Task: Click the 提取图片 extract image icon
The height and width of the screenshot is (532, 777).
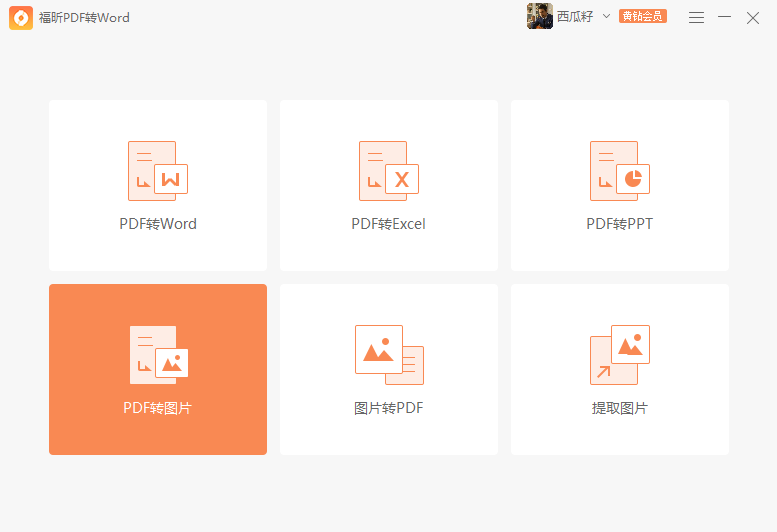Action: tap(619, 355)
